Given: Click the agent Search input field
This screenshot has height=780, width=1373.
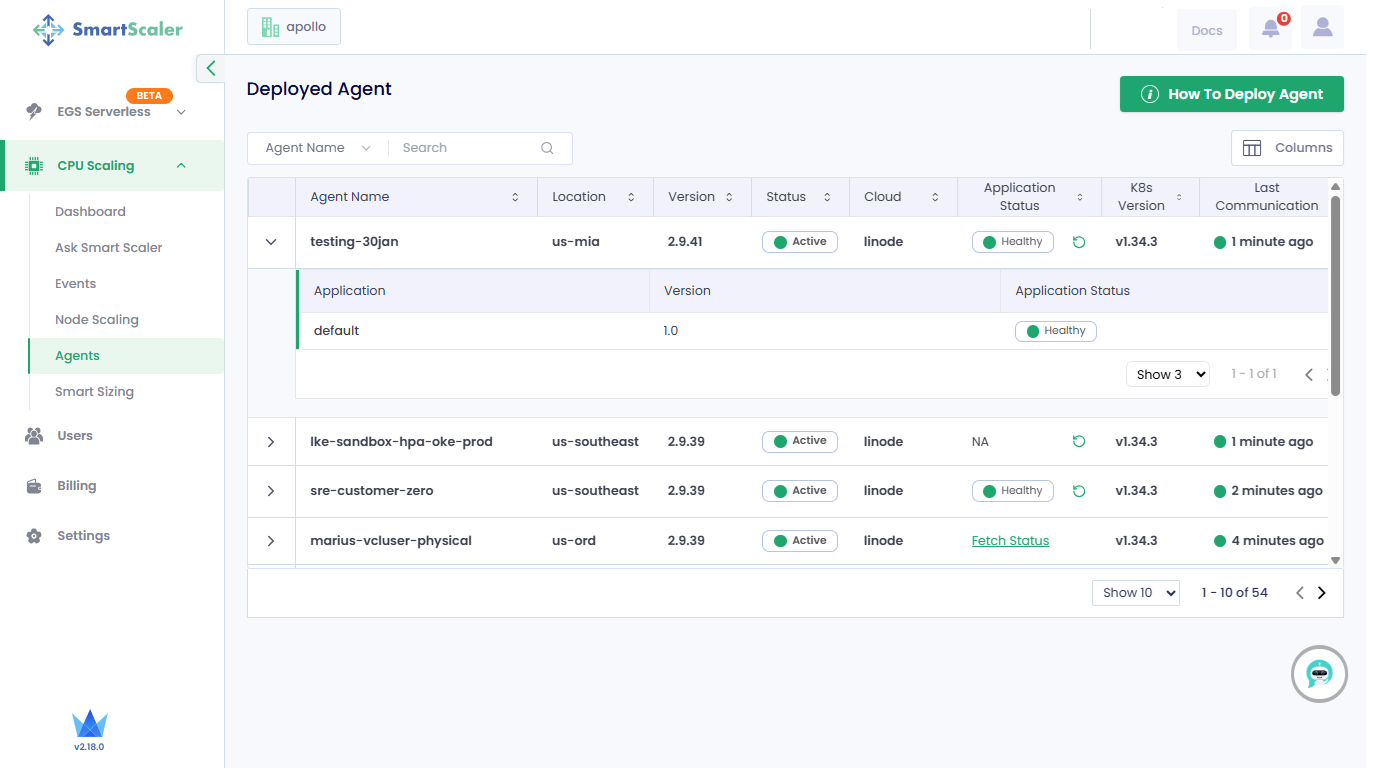Looking at the screenshot, I should click(465, 148).
